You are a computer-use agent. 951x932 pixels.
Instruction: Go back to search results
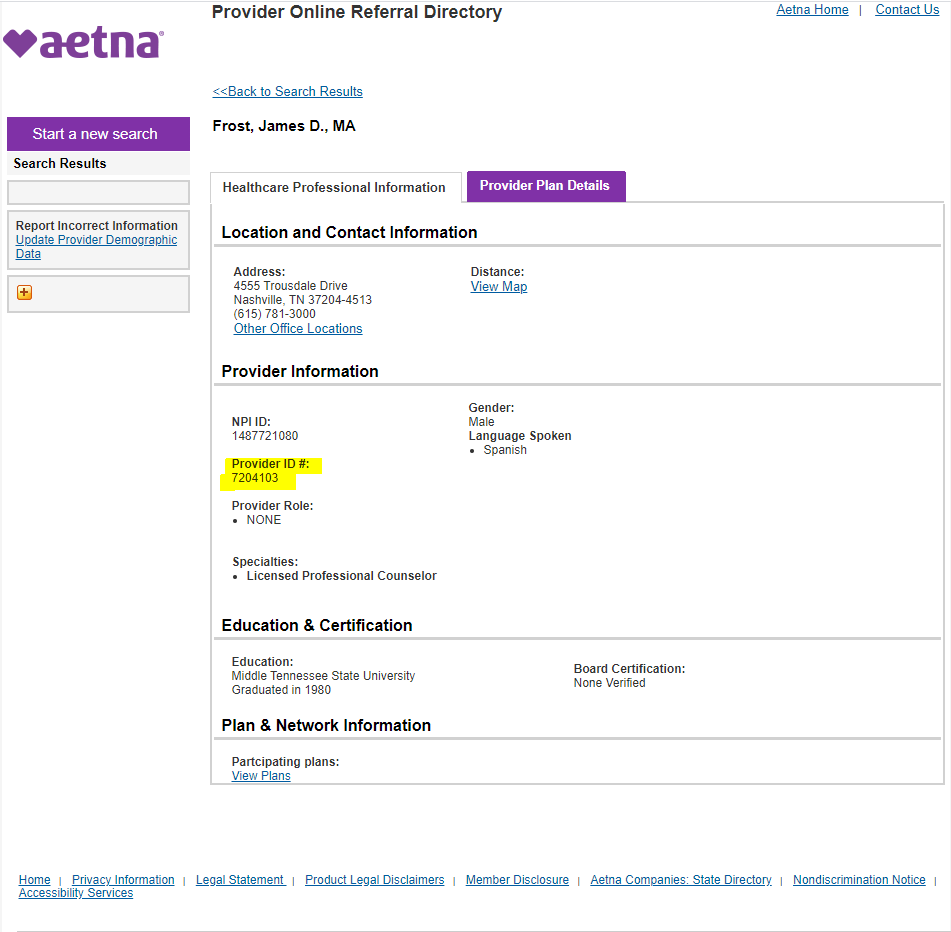point(288,92)
